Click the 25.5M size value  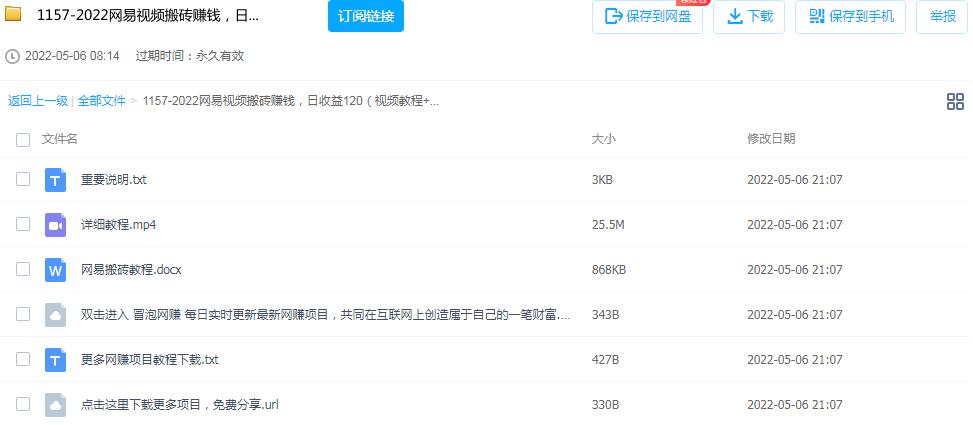click(x=608, y=225)
